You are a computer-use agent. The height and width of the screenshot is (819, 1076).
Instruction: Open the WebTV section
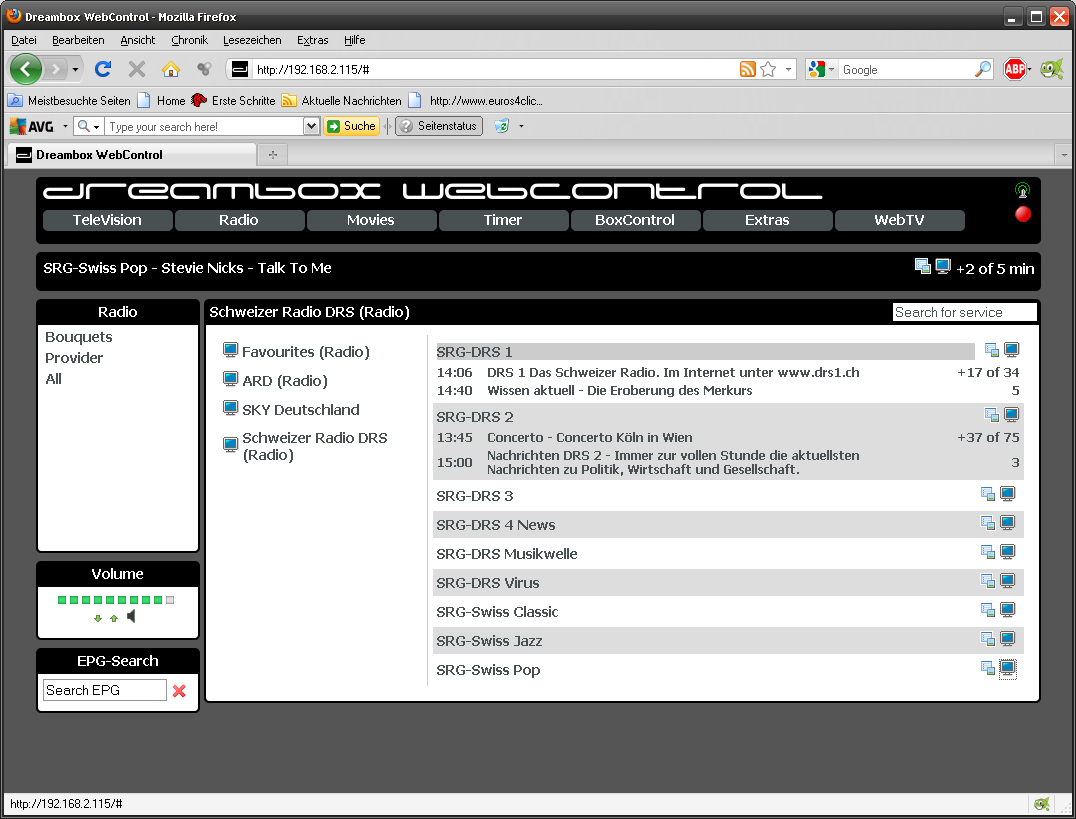[x=899, y=220]
